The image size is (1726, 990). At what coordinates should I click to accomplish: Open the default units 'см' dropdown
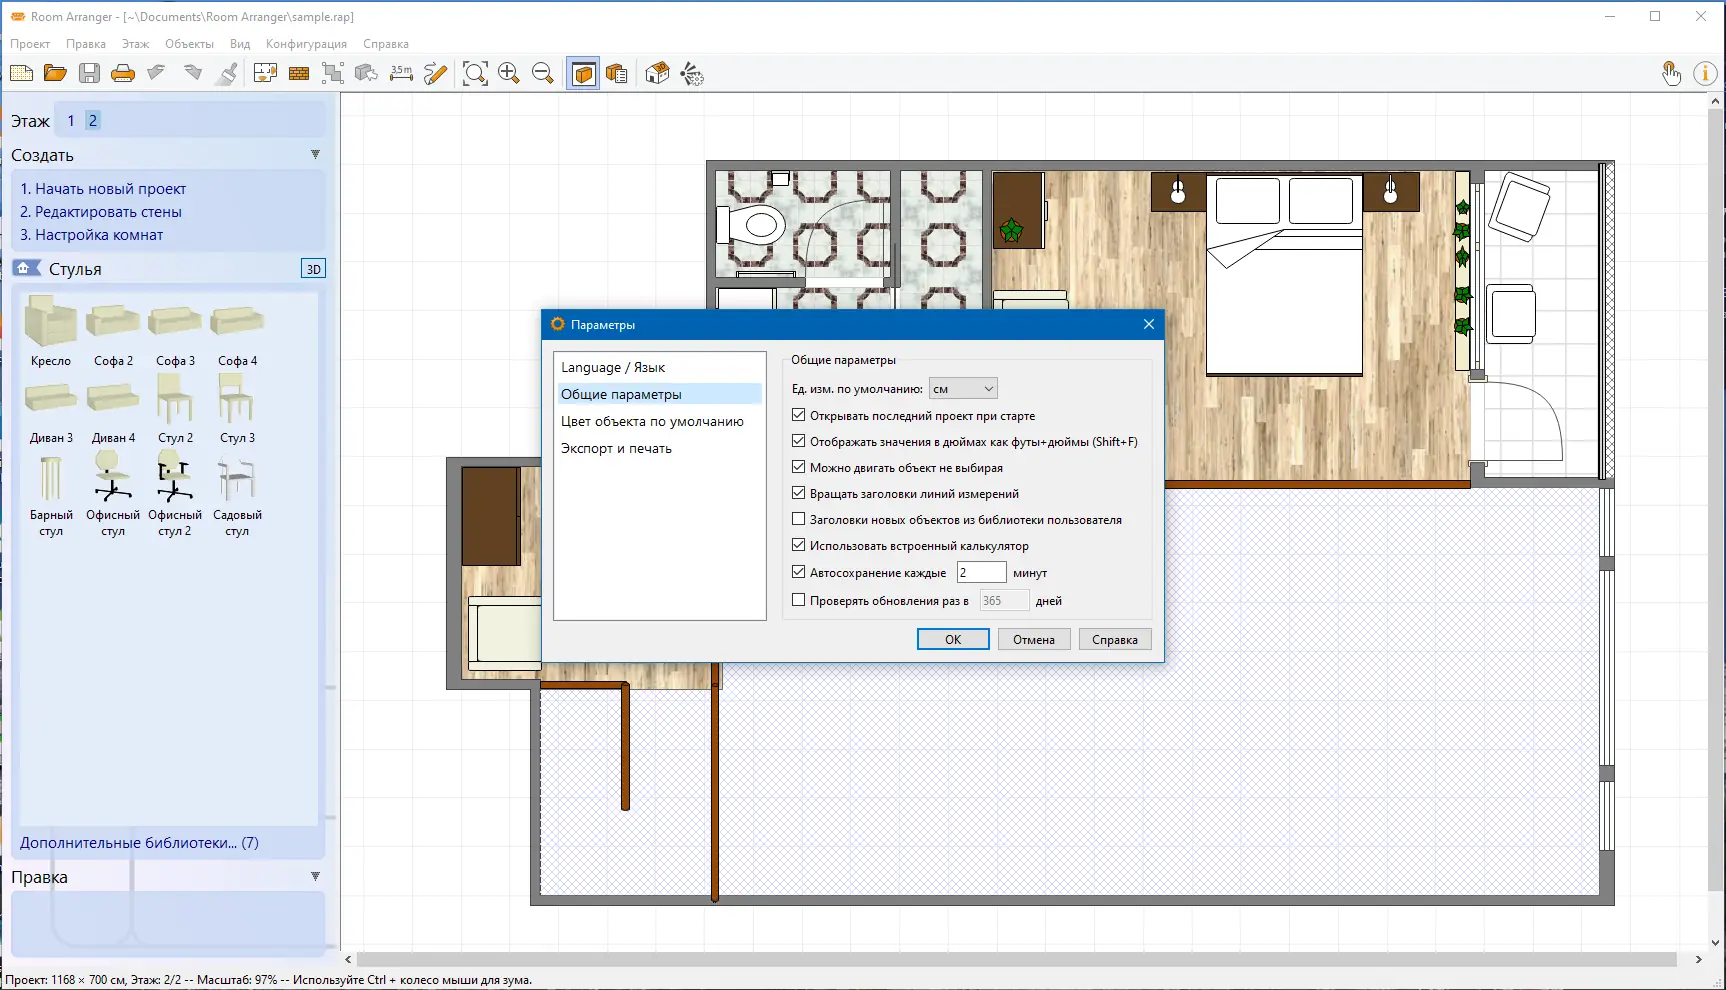[x=963, y=389]
